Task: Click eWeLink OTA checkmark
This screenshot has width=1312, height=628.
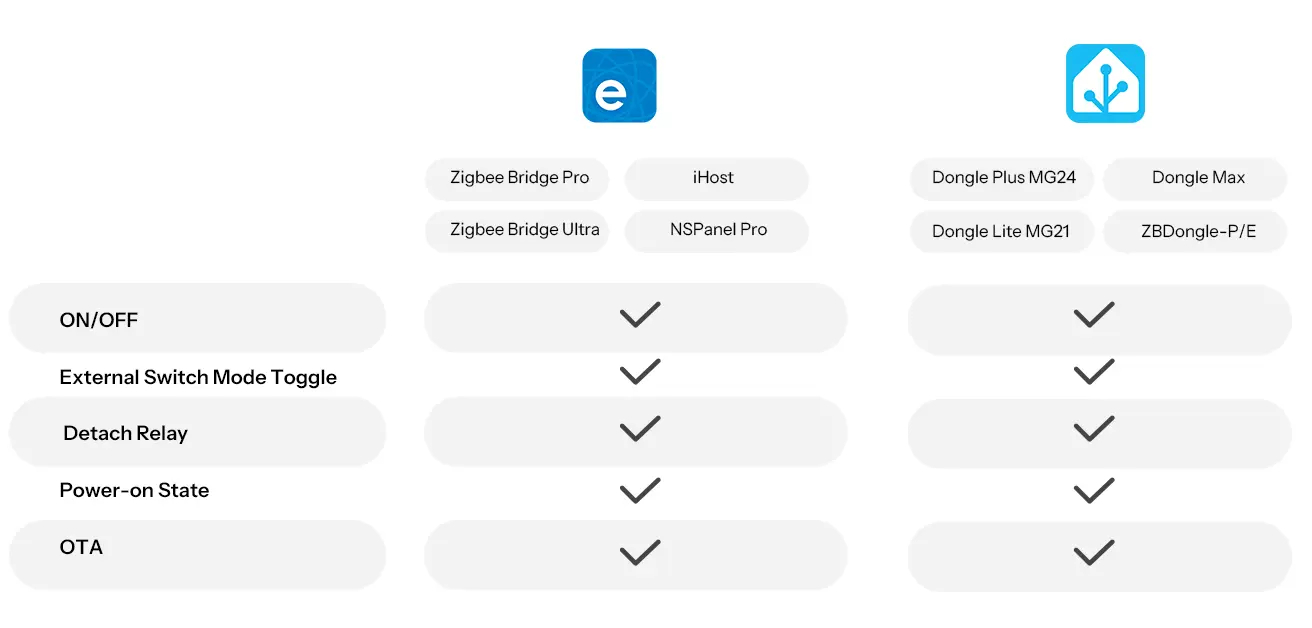Action: pos(640,553)
